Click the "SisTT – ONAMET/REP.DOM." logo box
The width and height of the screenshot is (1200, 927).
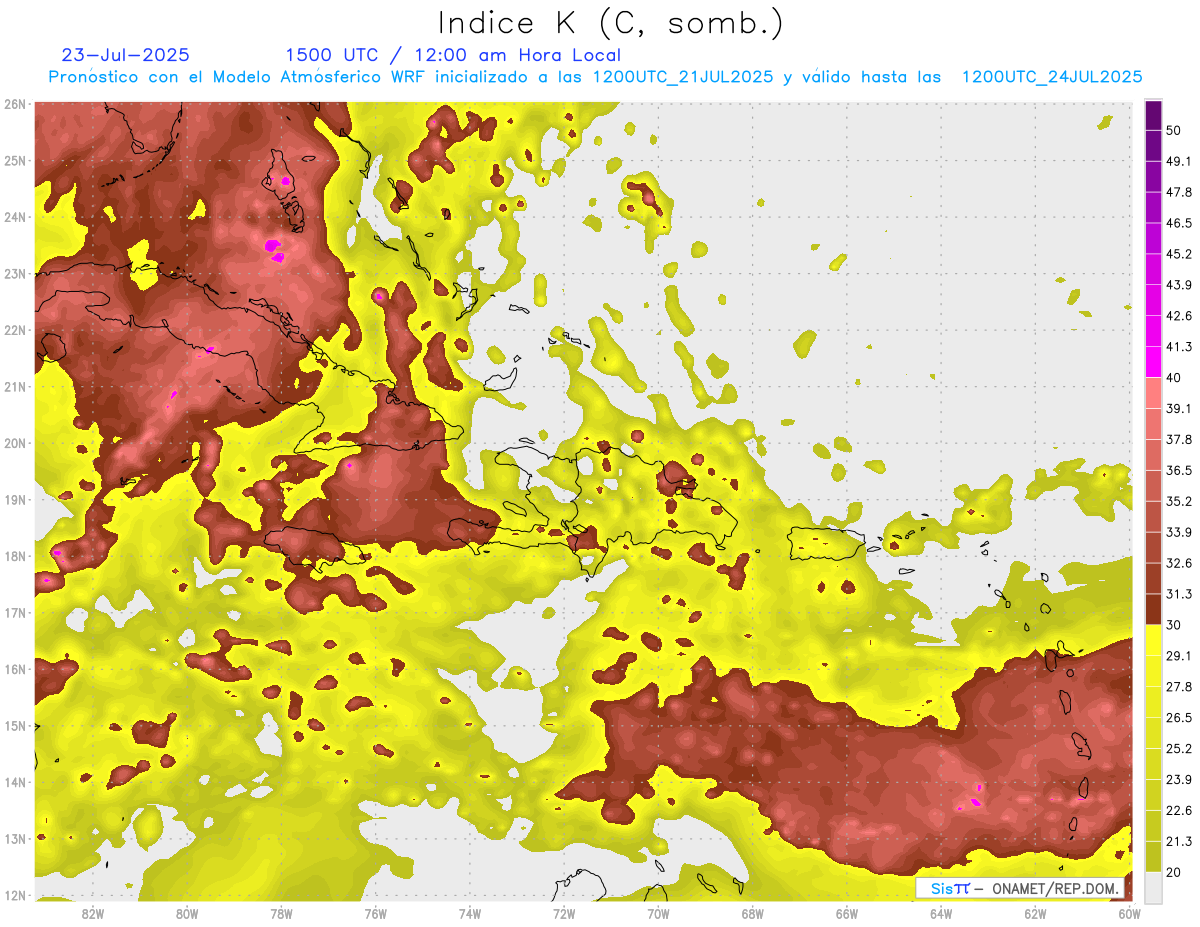[1021, 888]
